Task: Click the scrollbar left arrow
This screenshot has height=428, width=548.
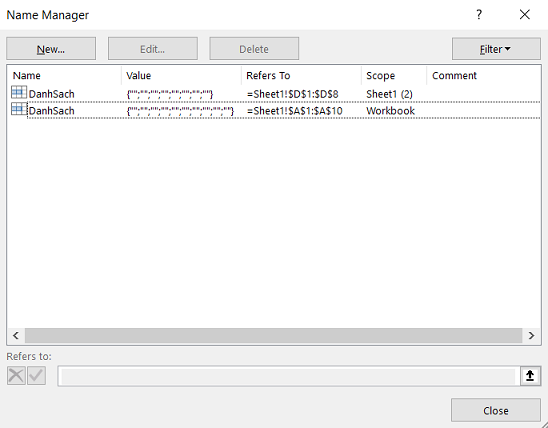Action: [x=16, y=335]
